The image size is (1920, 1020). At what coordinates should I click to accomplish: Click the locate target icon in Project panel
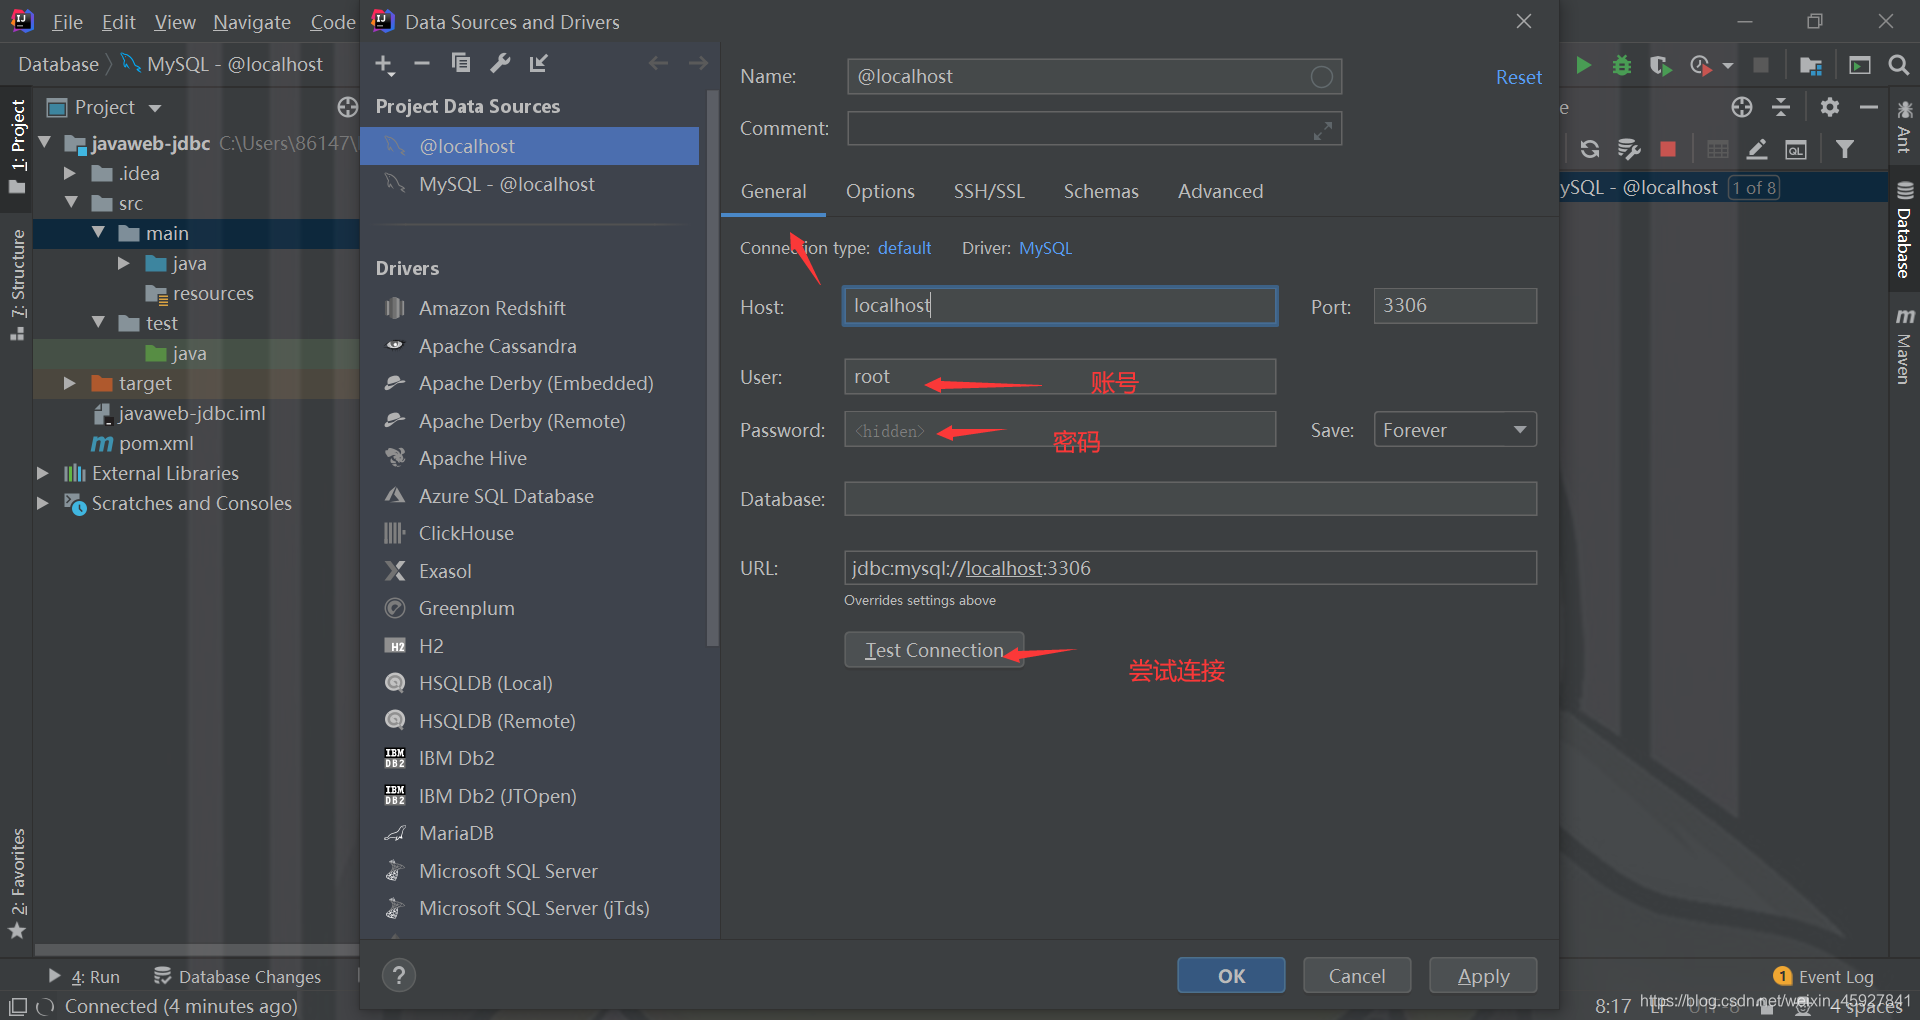pyautogui.click(x=347, y=107)
